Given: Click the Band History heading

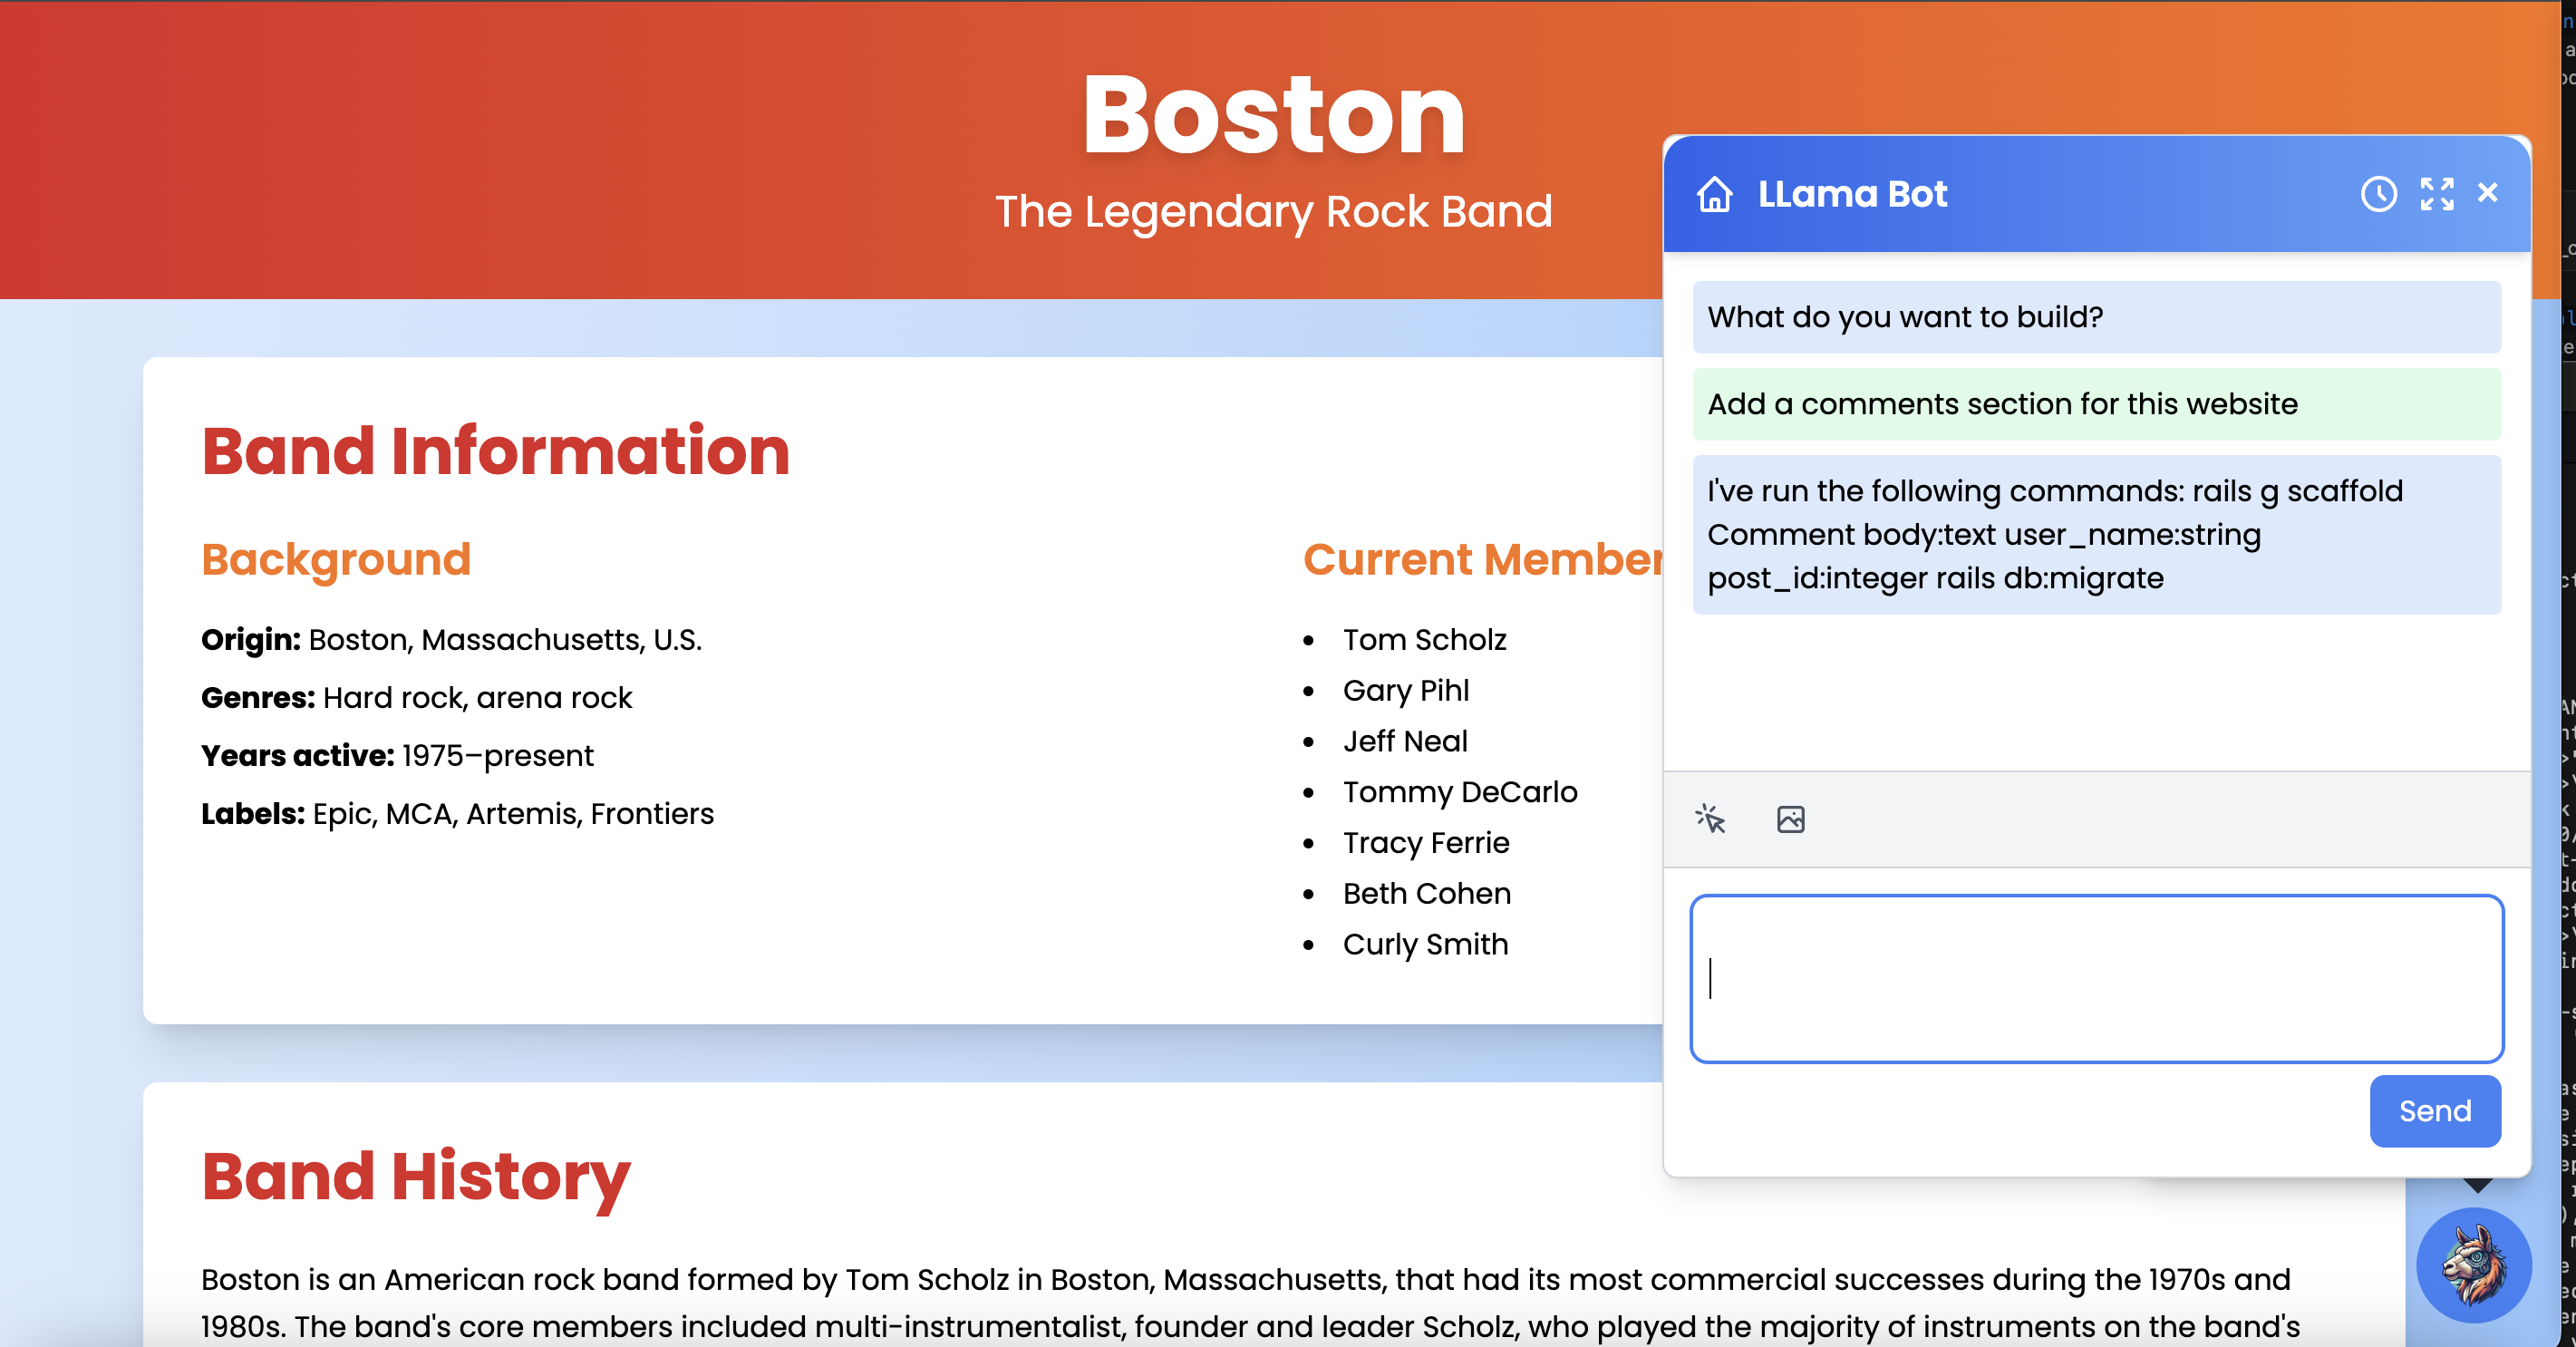Looking at the screenshot, I should point(415,1176).
